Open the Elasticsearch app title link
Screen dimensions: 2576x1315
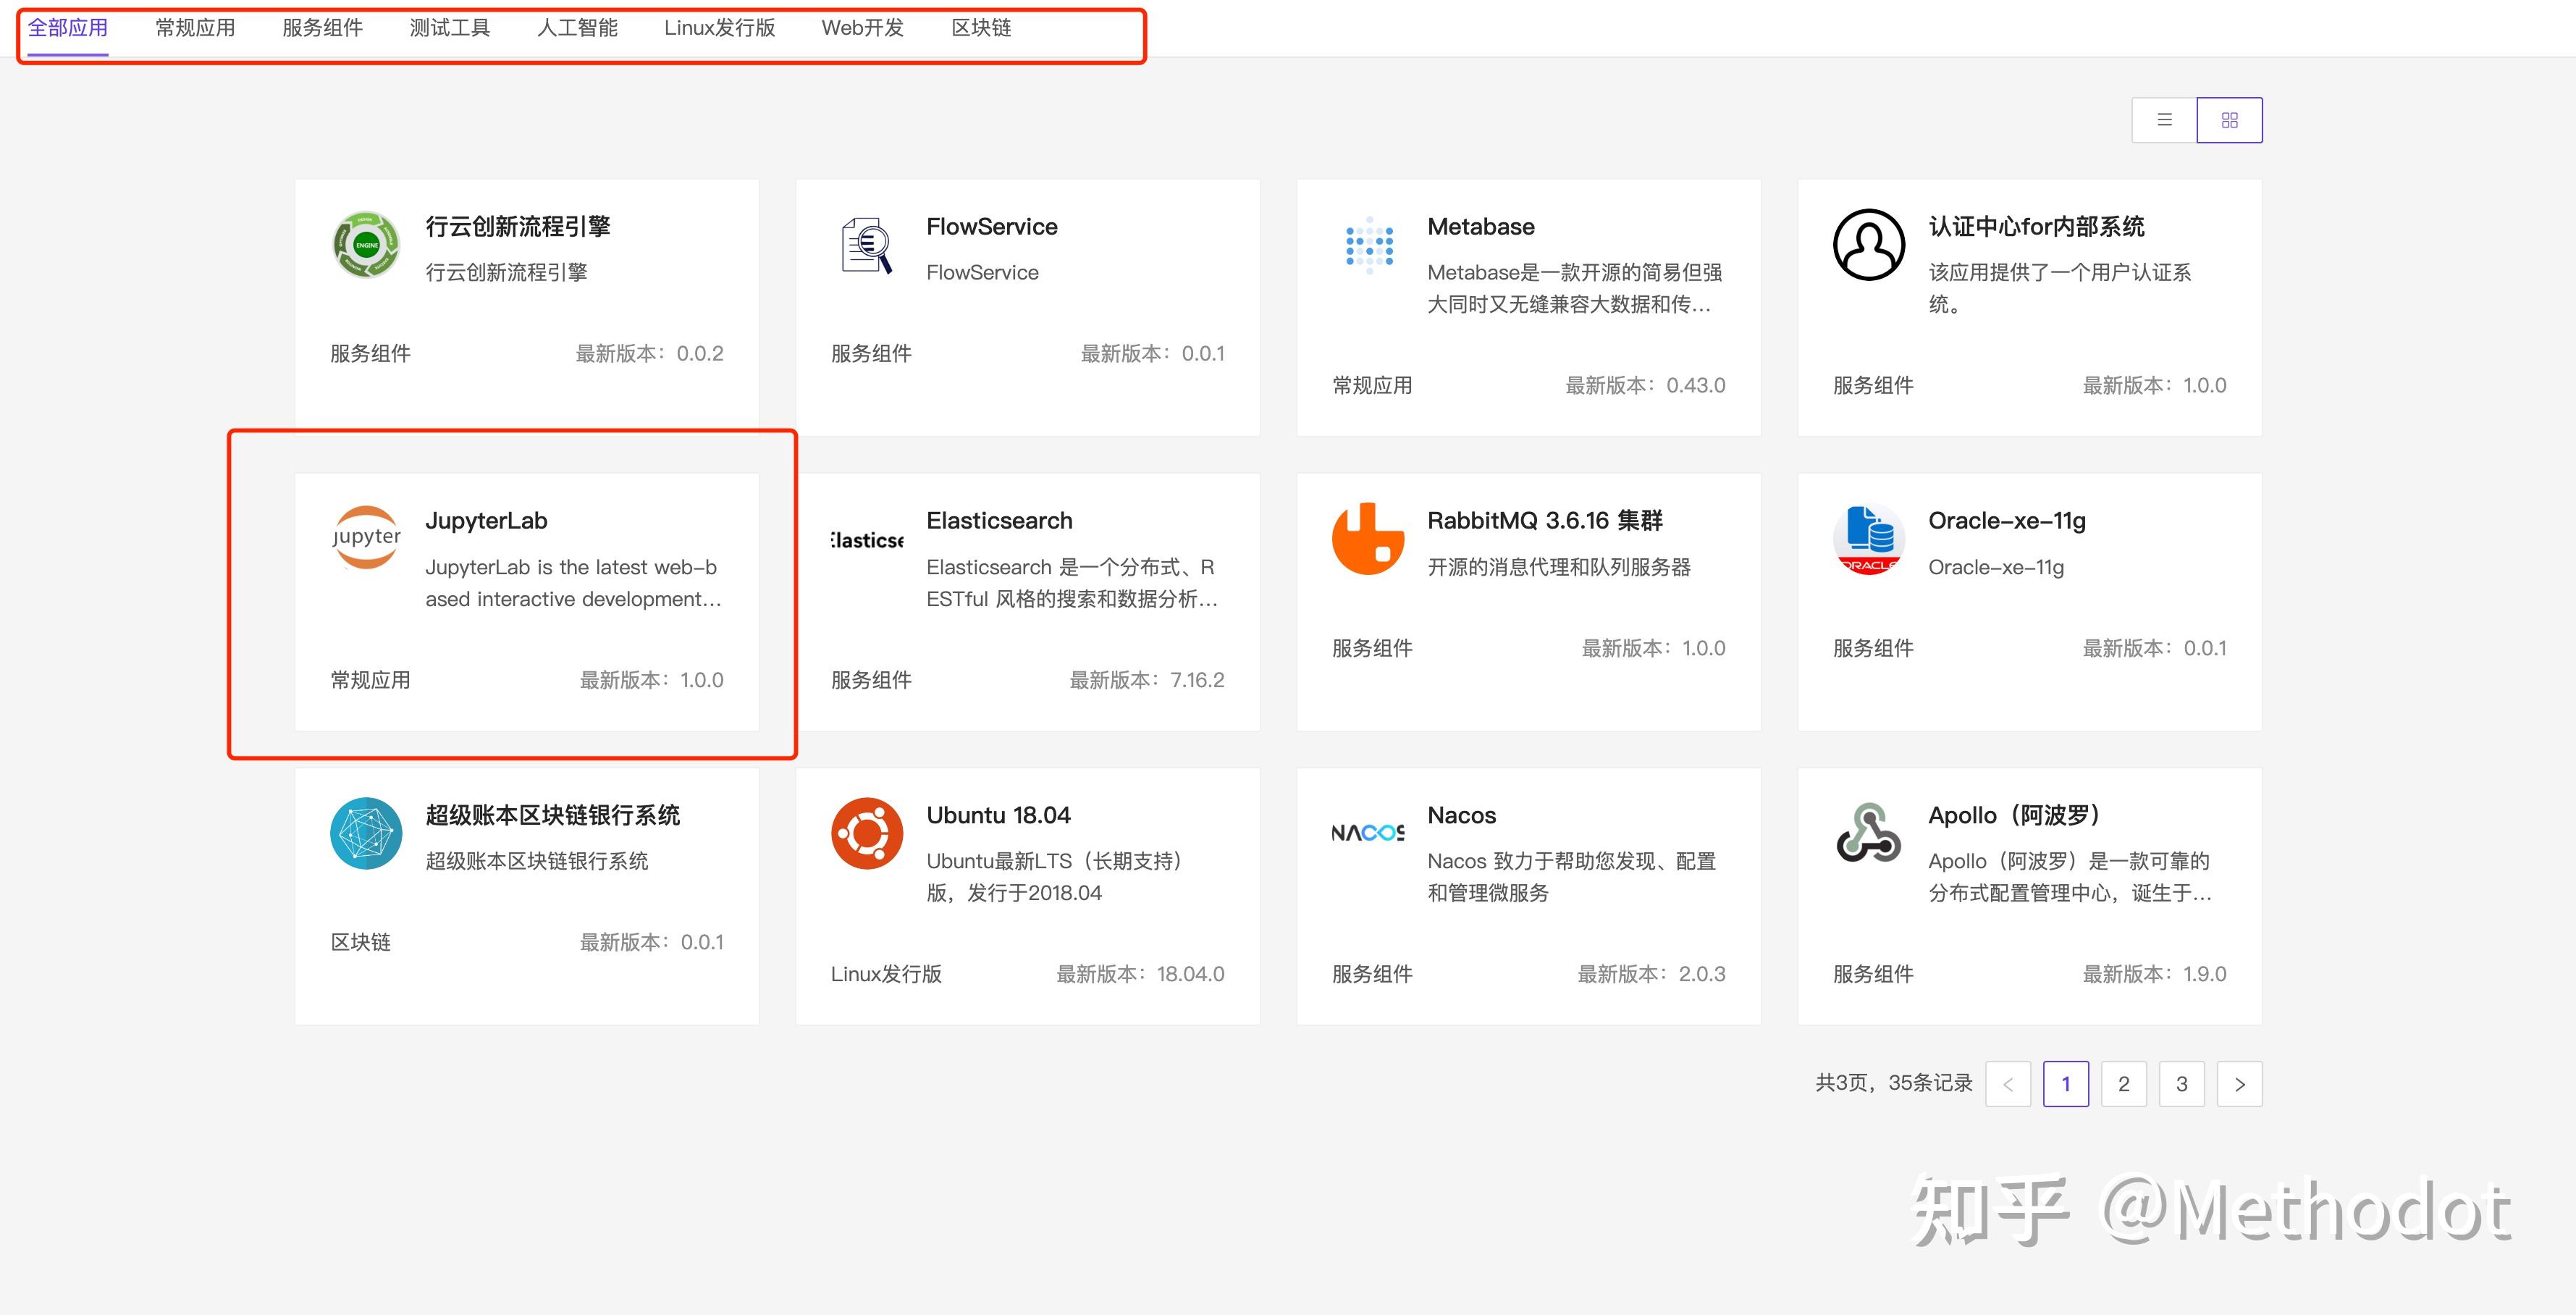[x=999, y=520]
